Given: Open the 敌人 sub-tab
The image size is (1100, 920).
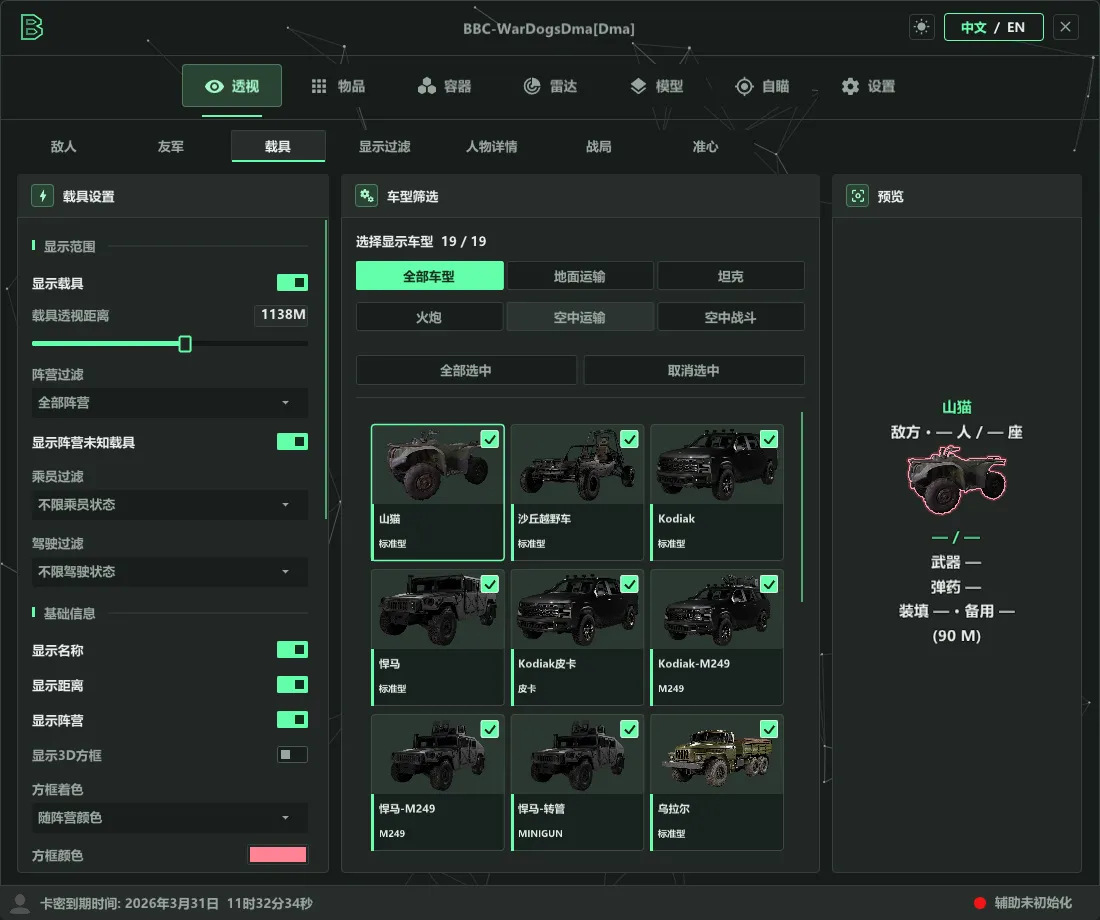Looking at the screenshot, I should [63, 147].
